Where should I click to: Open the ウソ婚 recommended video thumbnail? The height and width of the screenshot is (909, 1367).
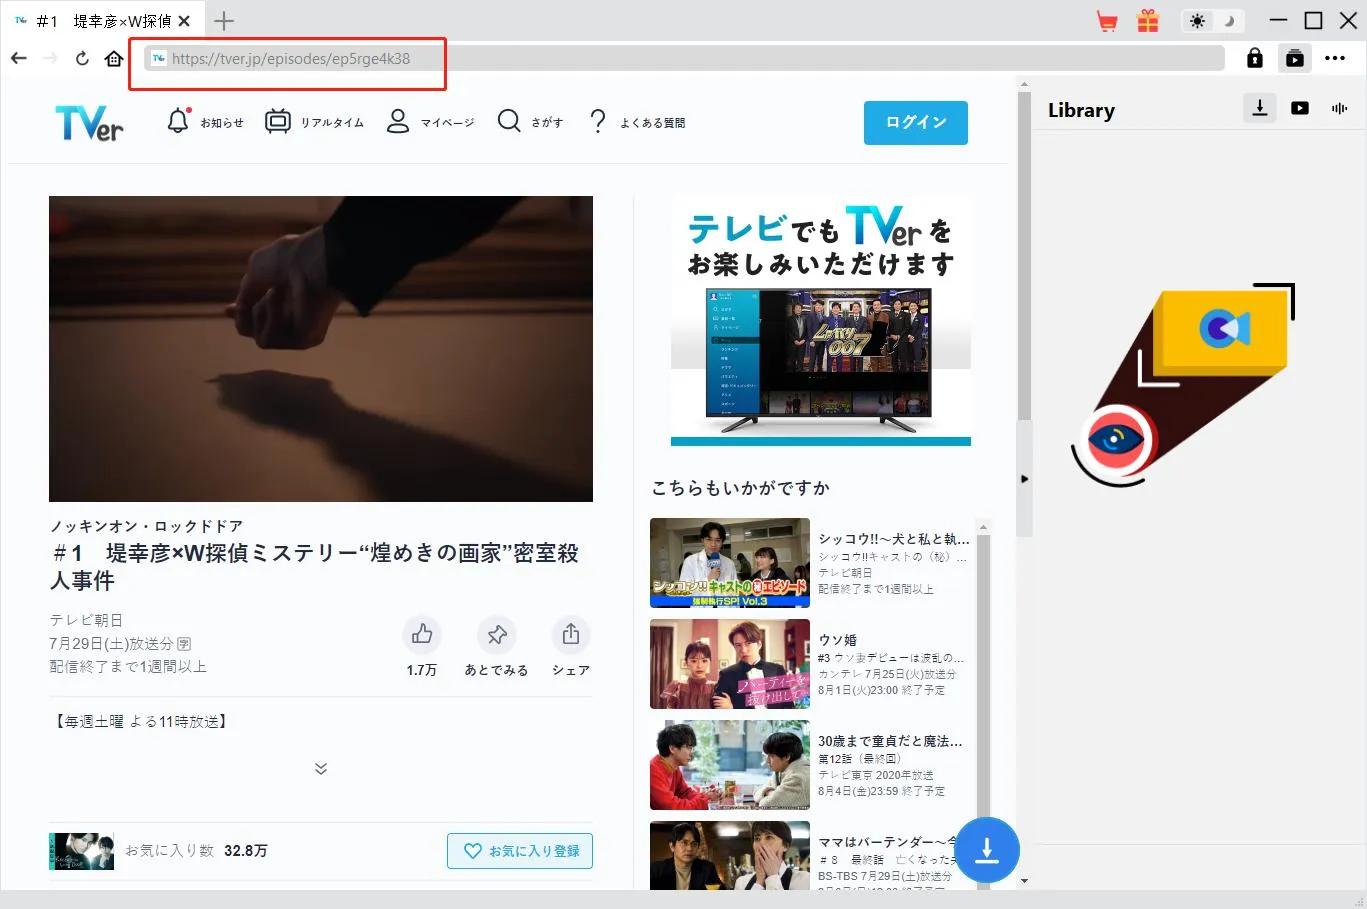[x=729, y=664]
